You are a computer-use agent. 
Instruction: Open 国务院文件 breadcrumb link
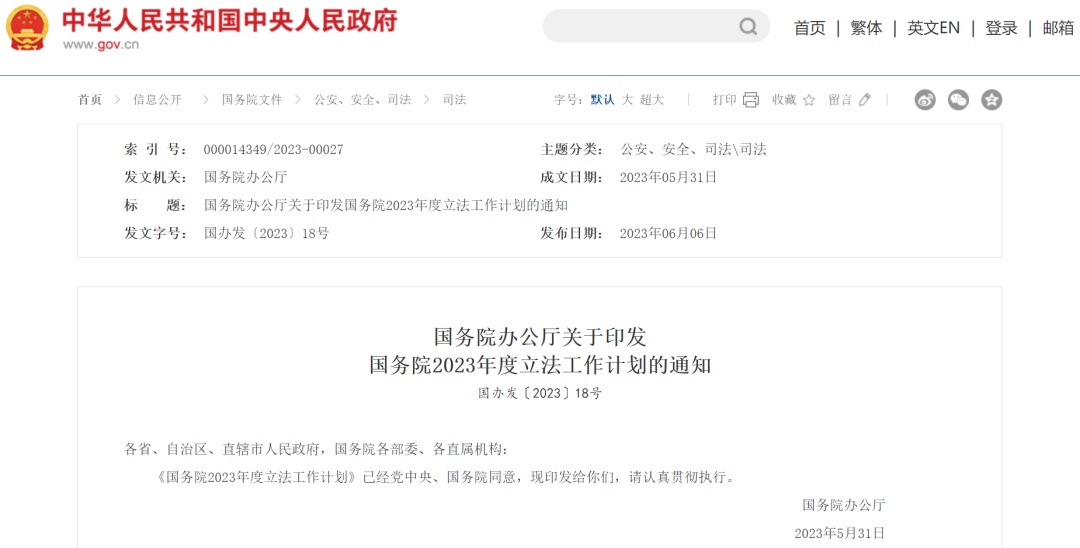pos(252,100)
